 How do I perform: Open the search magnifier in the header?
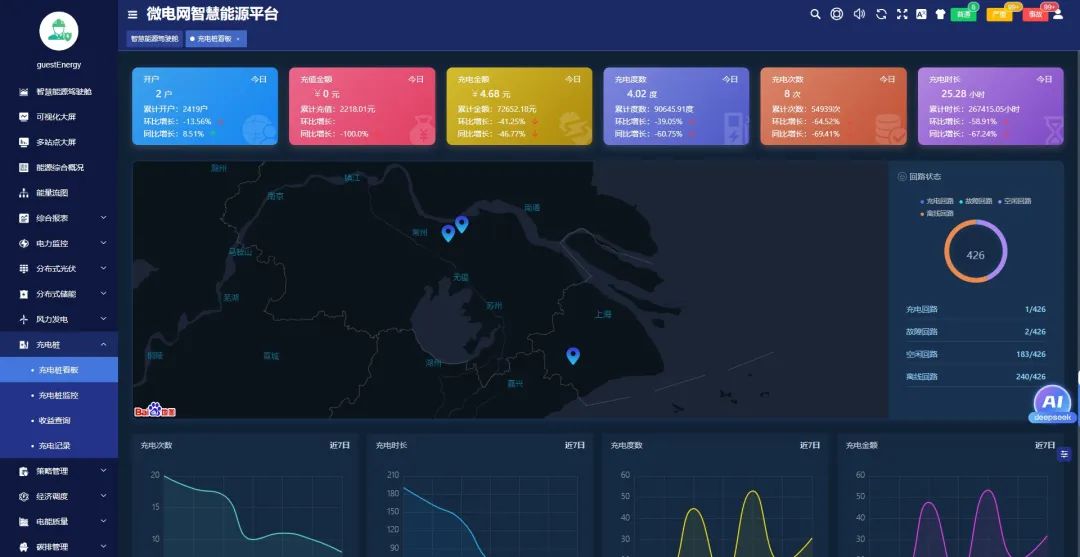[816, 14]
